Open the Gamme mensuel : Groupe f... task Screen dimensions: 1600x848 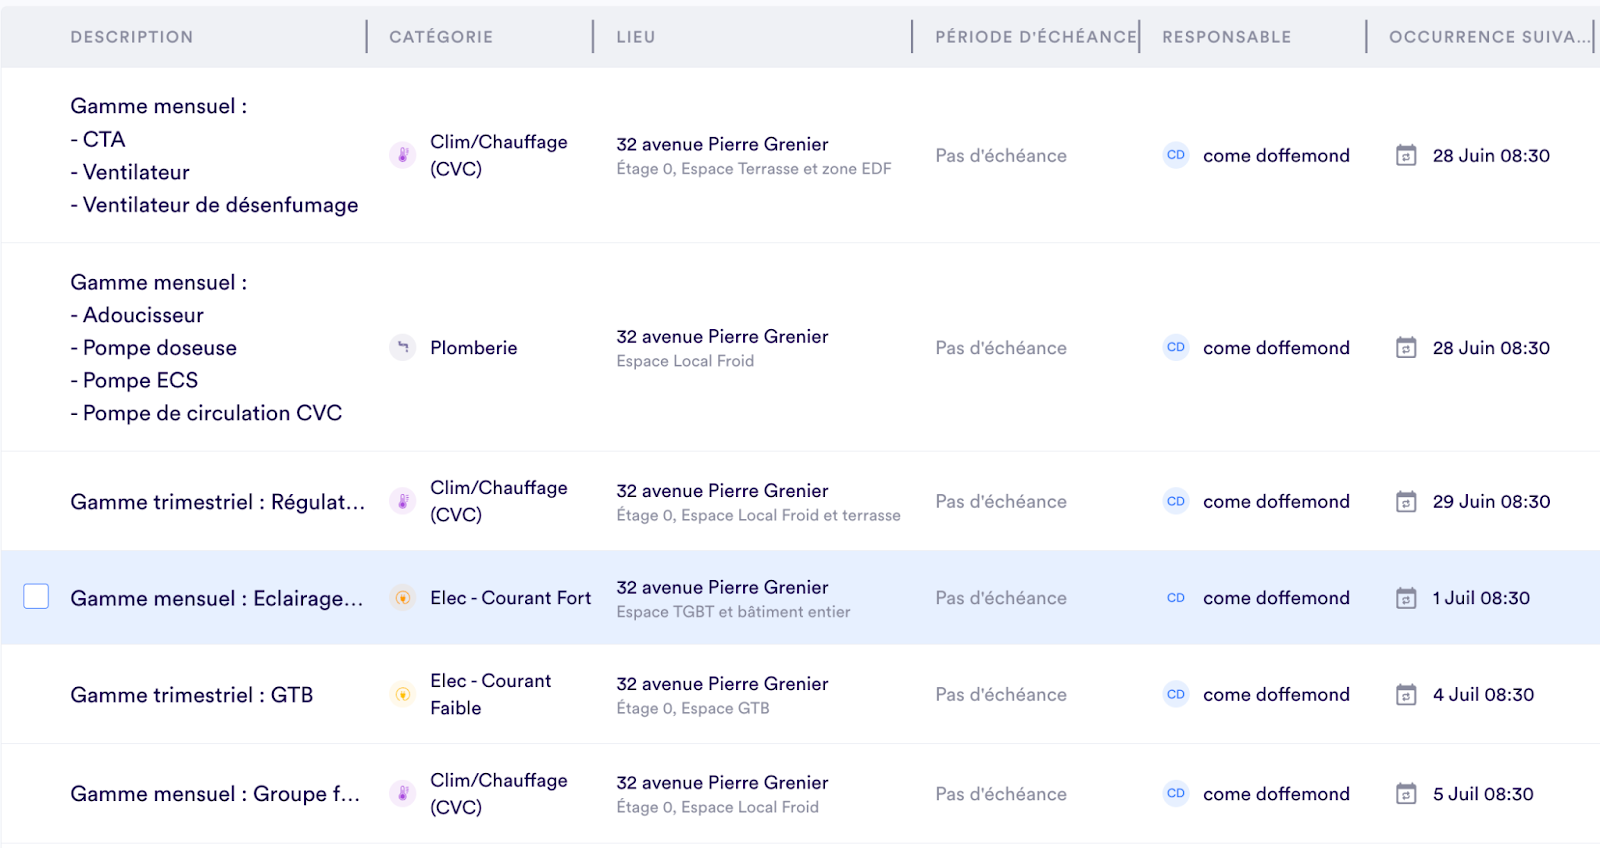(x=215, y=794)
